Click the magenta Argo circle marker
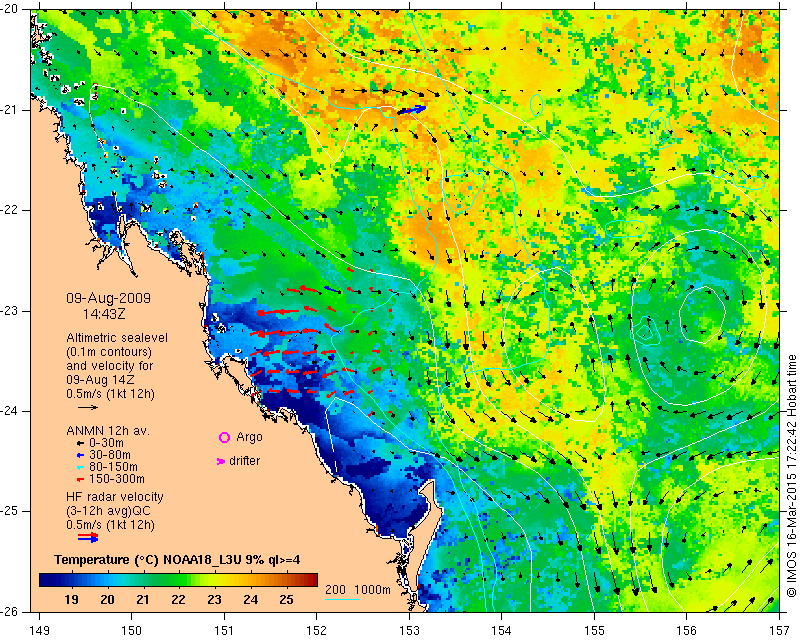This screenshot has height=640, width=800. coord(224,437)
